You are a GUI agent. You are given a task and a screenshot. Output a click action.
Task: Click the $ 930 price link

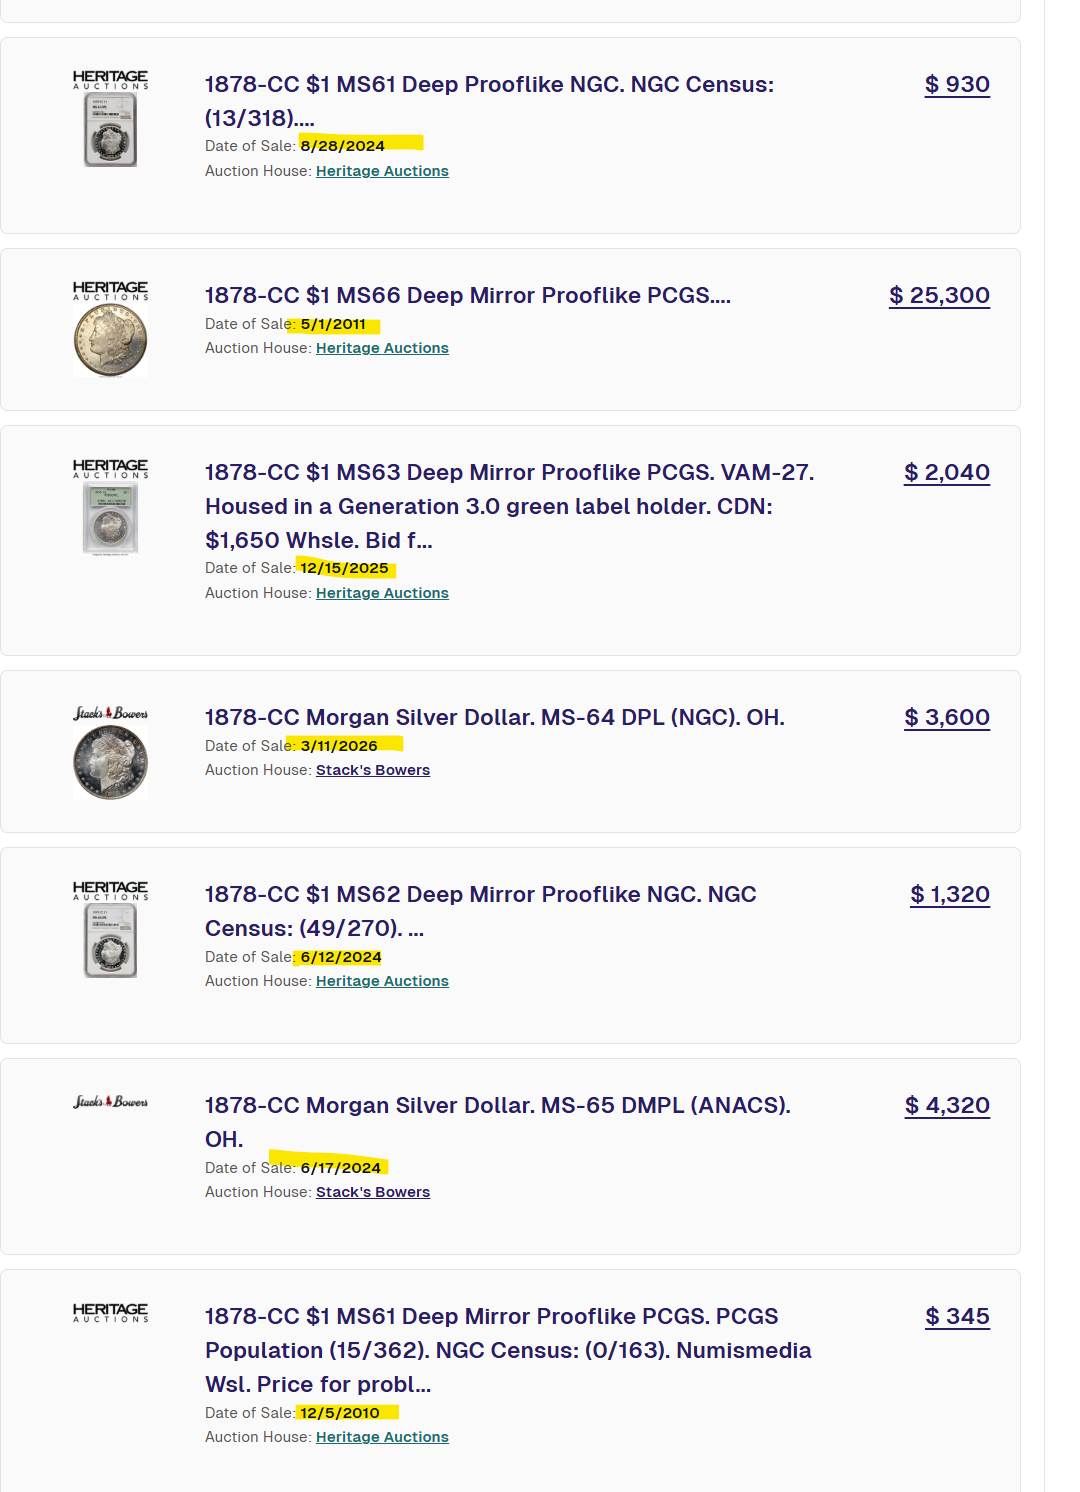[957, 85]
